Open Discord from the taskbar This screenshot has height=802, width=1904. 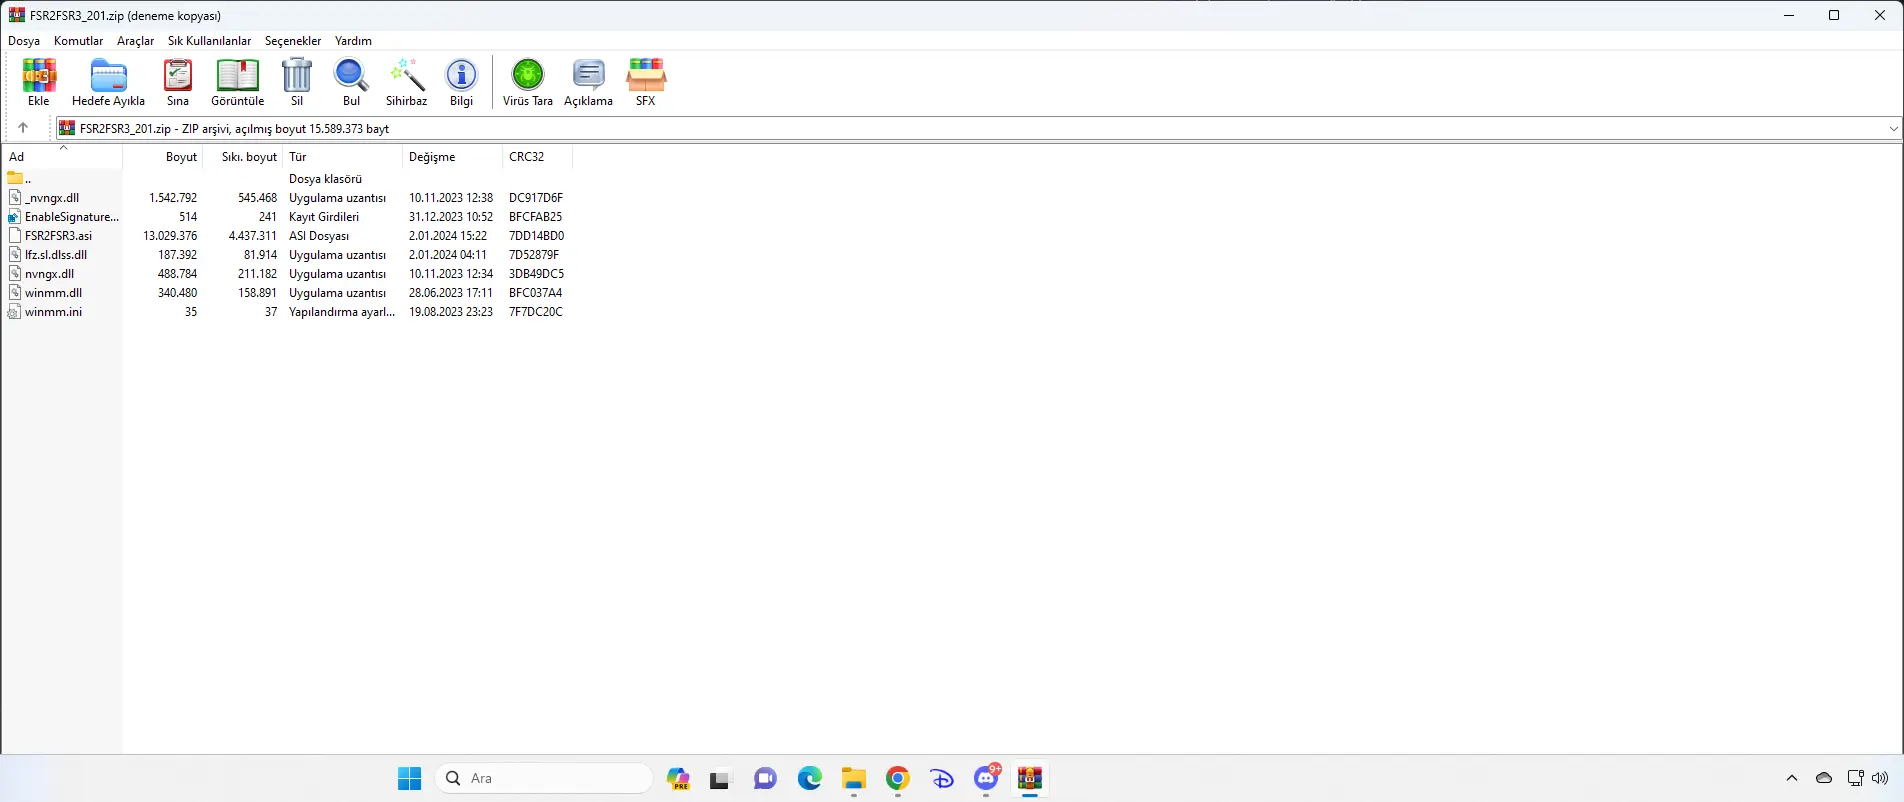click(x=987, y=778)
